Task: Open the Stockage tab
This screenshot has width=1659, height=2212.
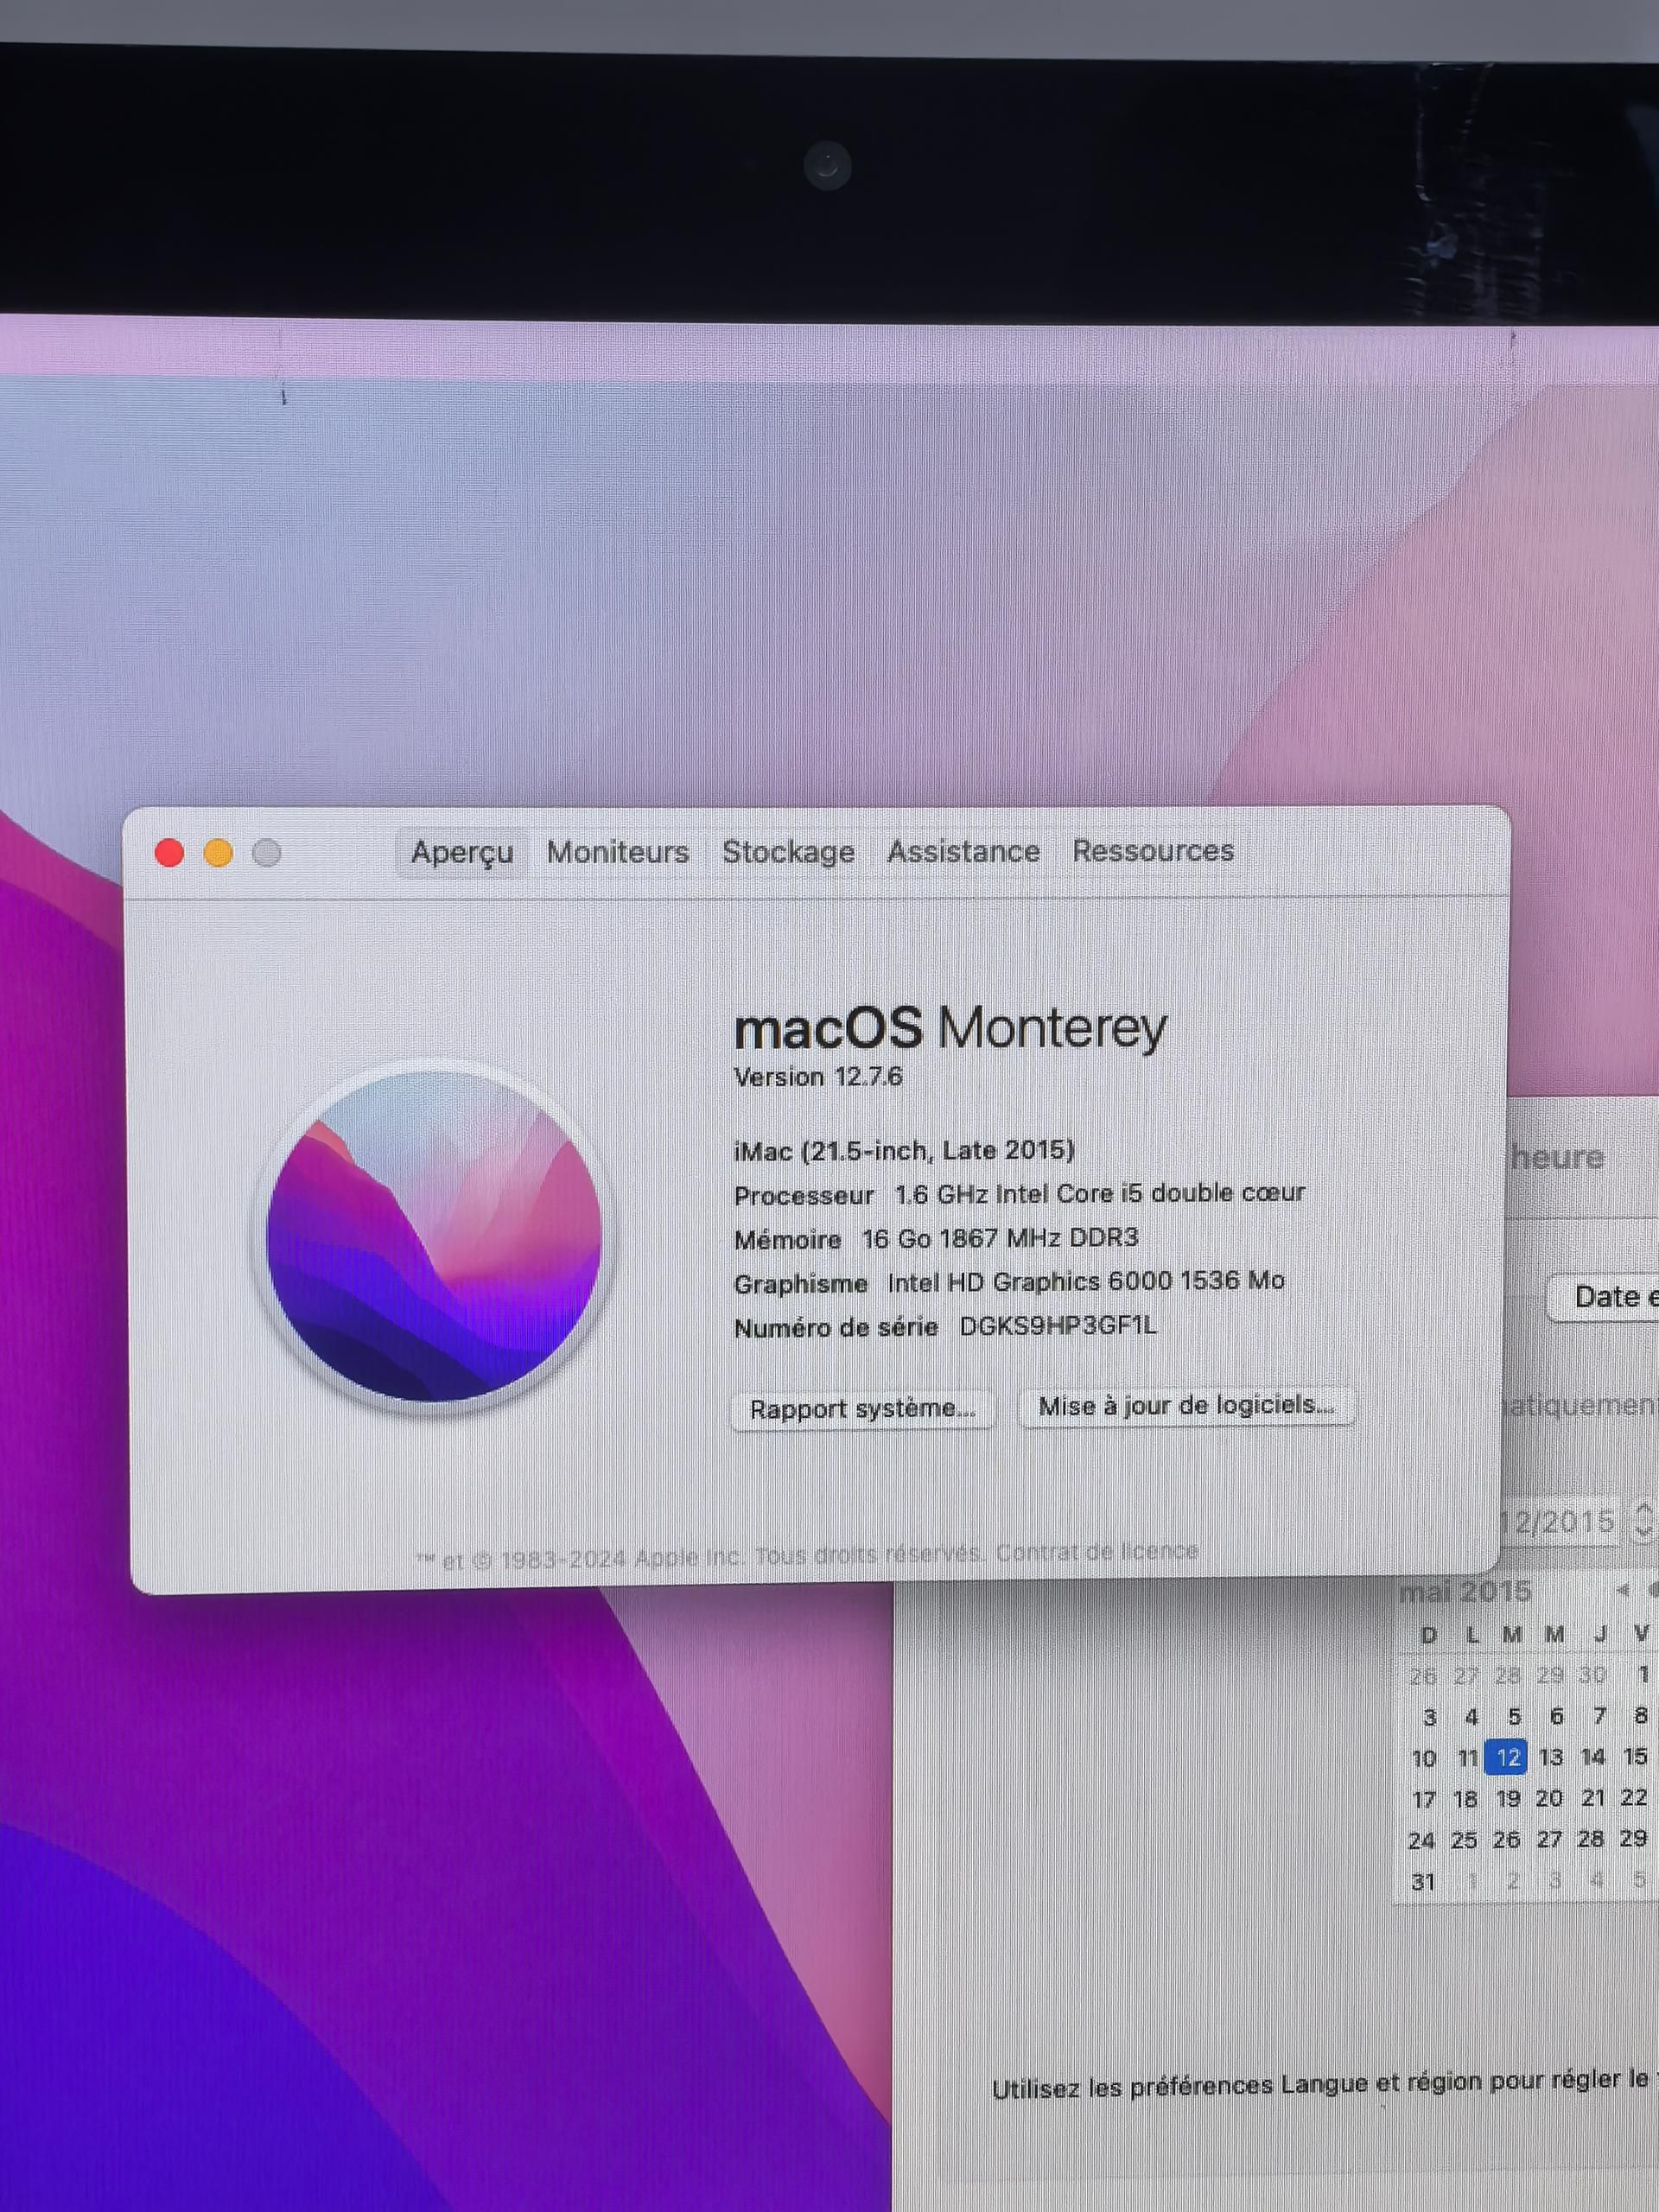Action: 789,851
